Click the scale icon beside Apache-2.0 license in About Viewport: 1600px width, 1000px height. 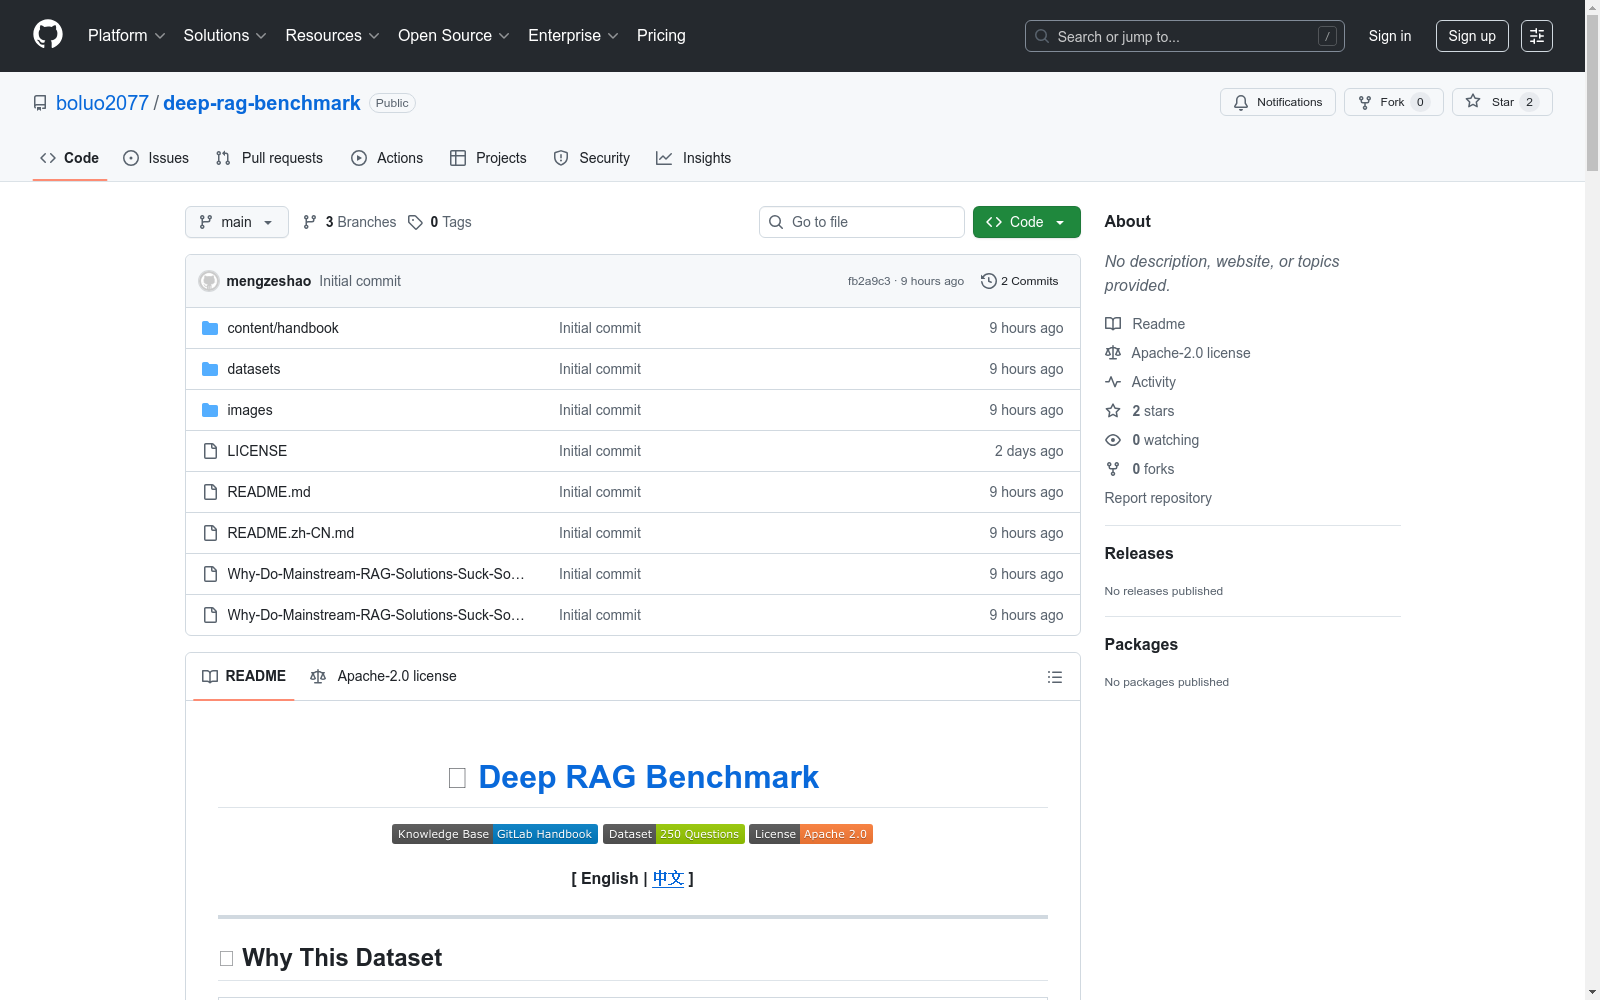[1113, 353]
